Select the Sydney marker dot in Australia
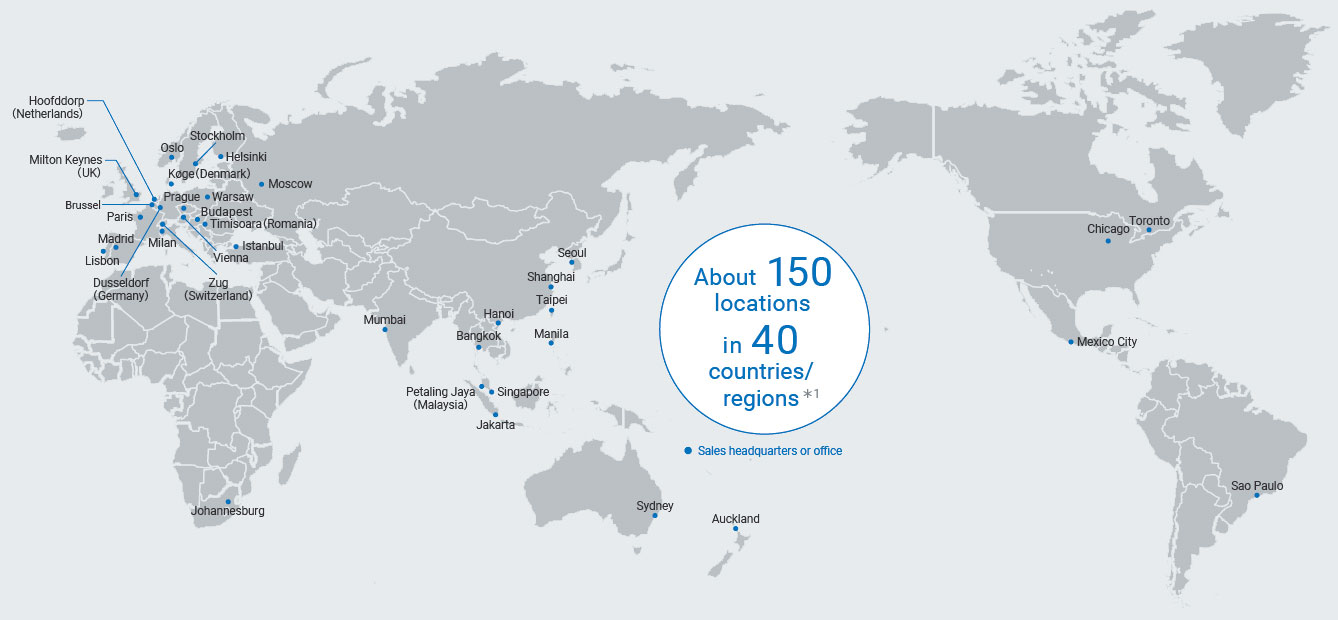The image size is (1338, 620). (x=655, y=516)
